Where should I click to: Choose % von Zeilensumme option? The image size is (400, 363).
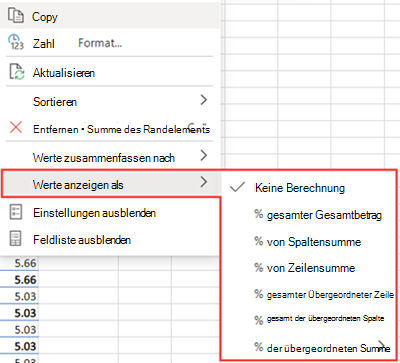click(x=309, y=268)
